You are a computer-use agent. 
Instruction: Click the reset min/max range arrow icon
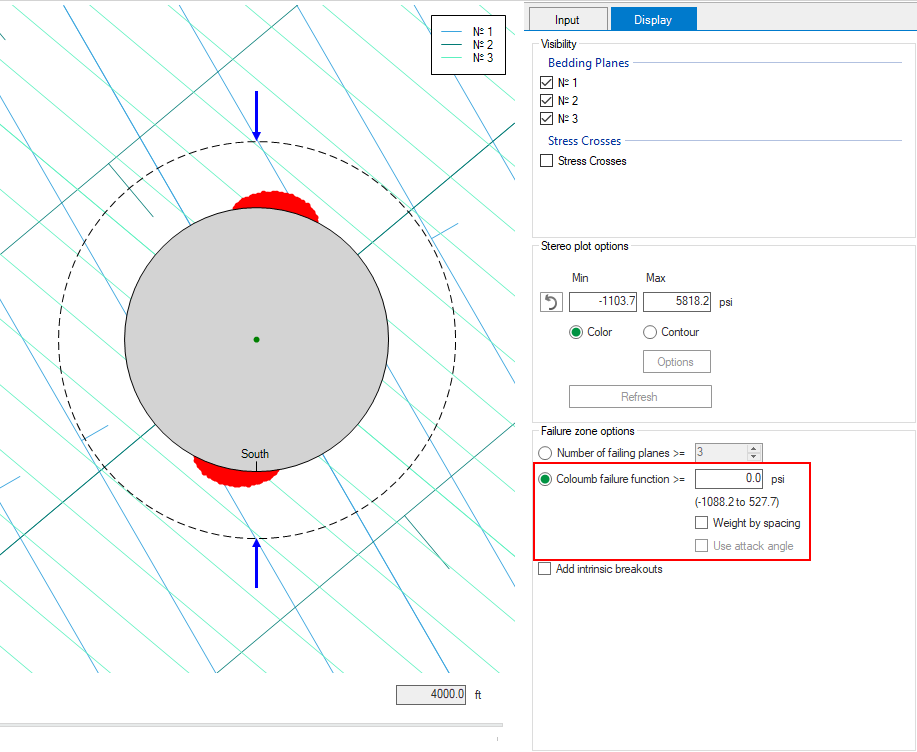coord(551,302)
